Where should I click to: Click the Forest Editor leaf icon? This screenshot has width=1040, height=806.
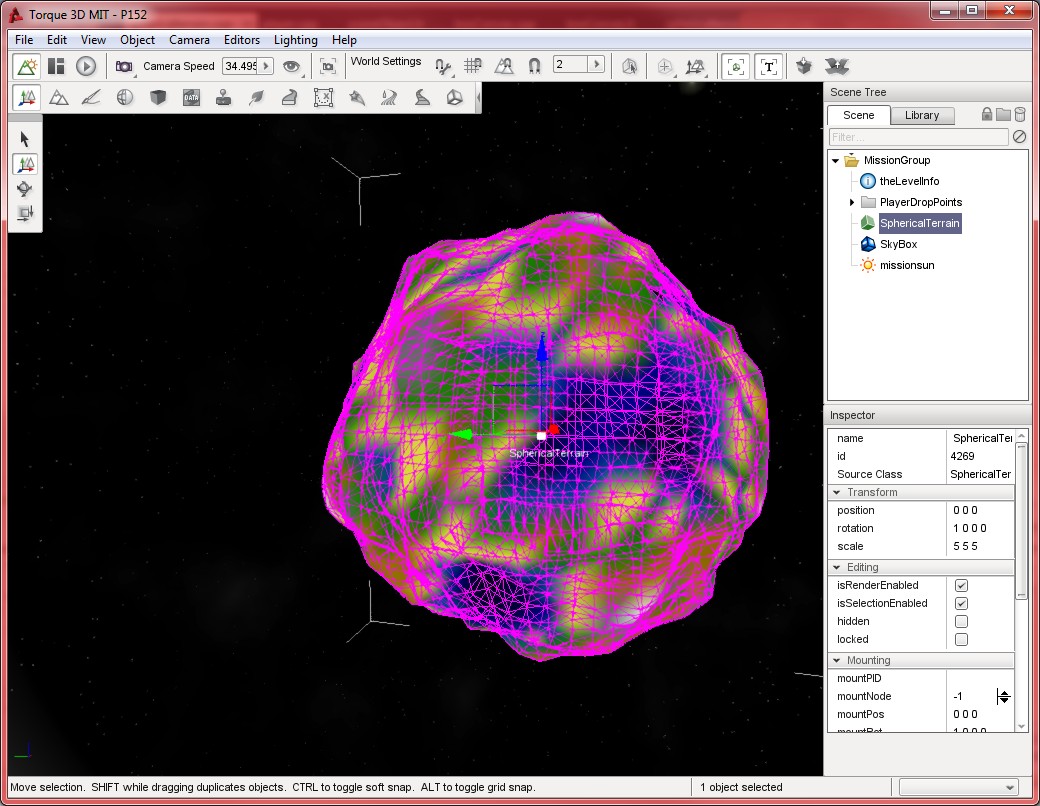click(x=257, y=97)
